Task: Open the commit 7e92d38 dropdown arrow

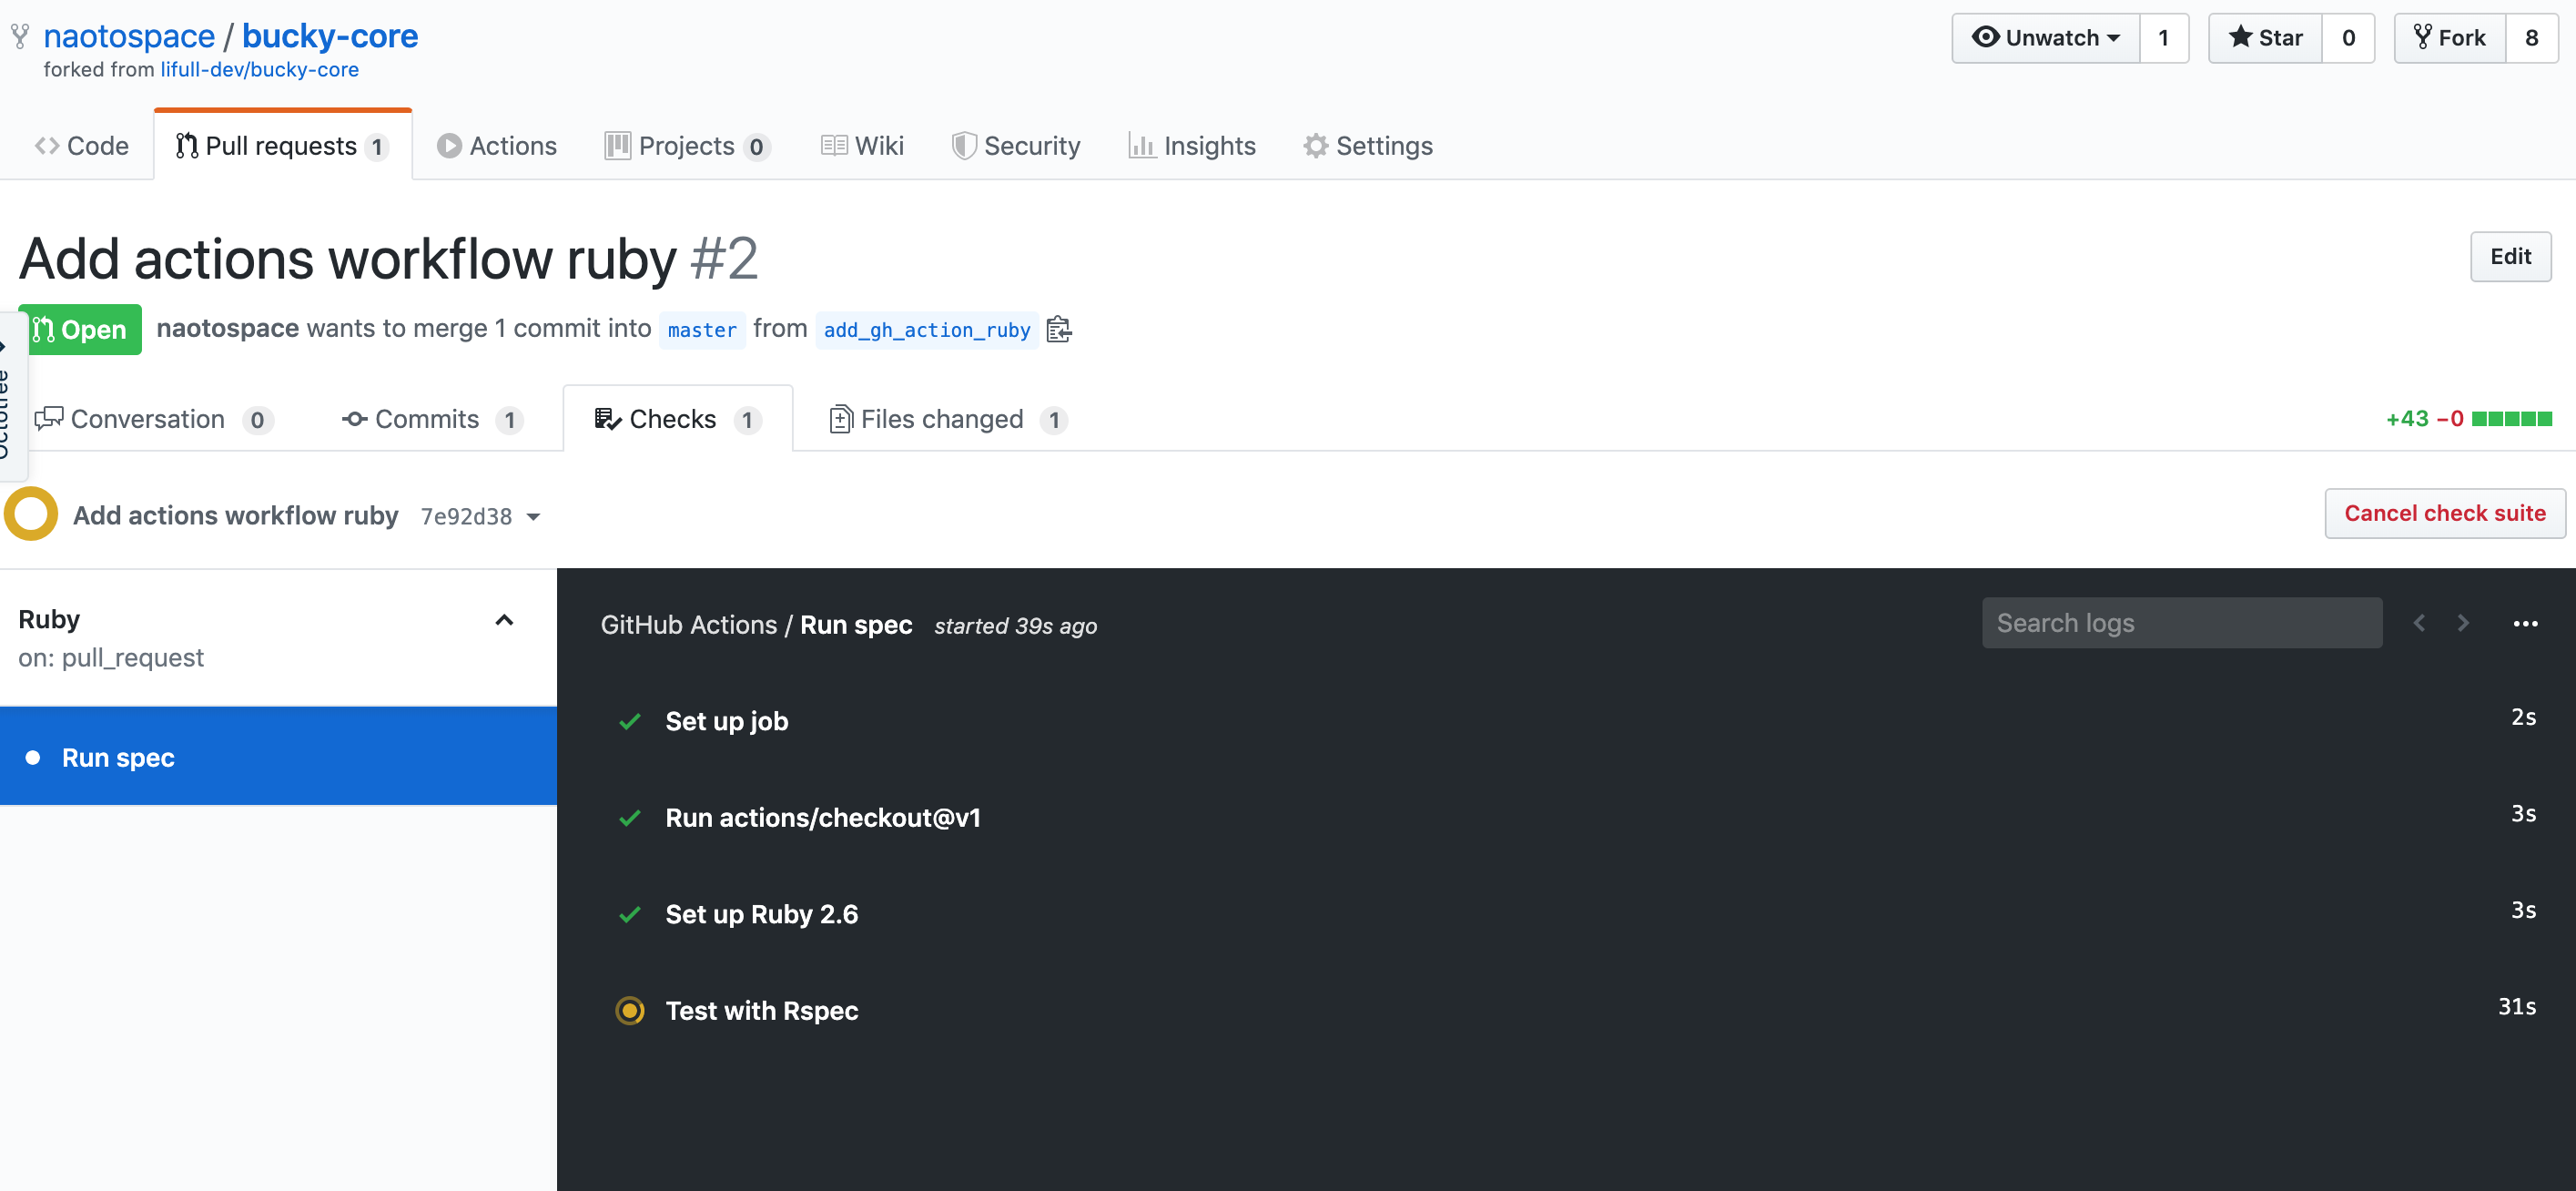Action: [534, 517]
